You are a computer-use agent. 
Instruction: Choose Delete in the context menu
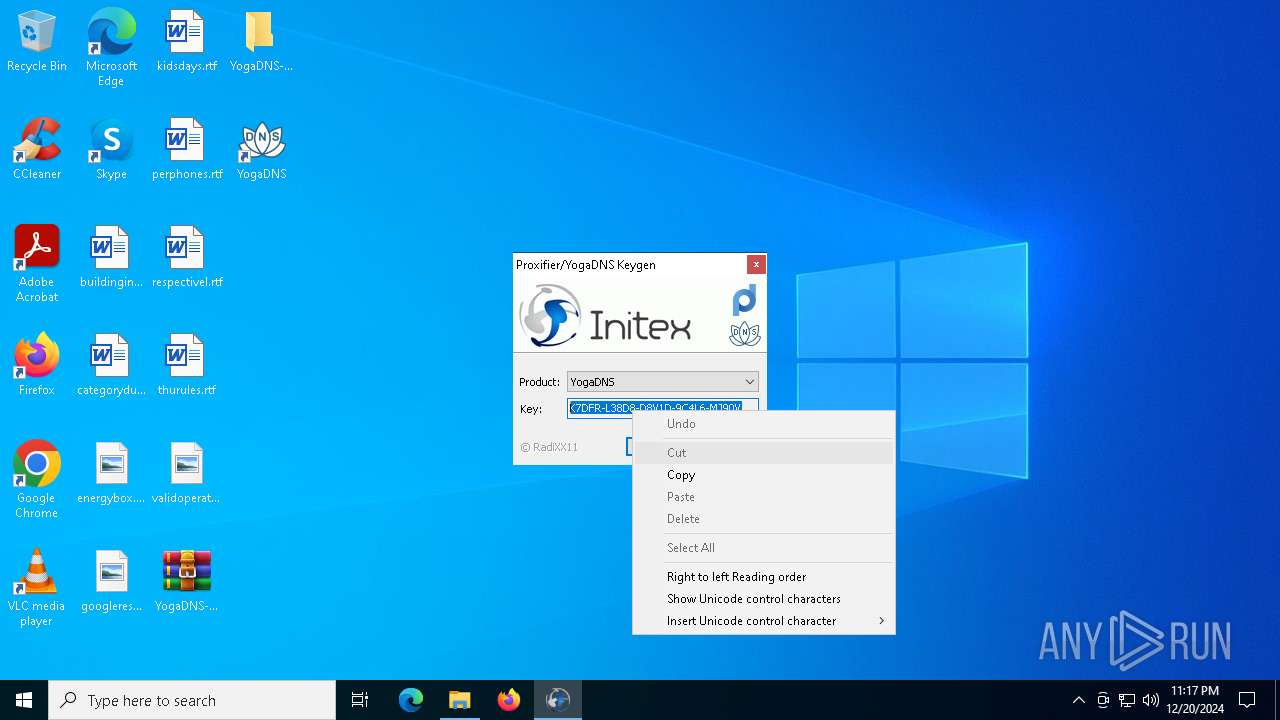[x=764, y=519]
